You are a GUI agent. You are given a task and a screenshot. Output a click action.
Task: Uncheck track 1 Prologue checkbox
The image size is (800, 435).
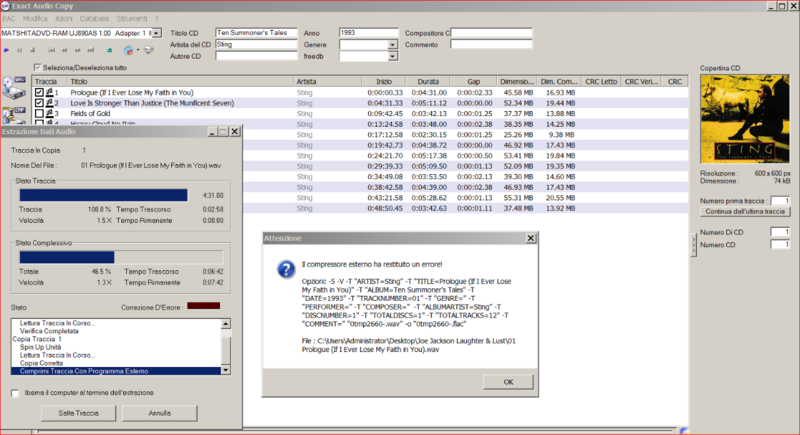coord(39,91)
